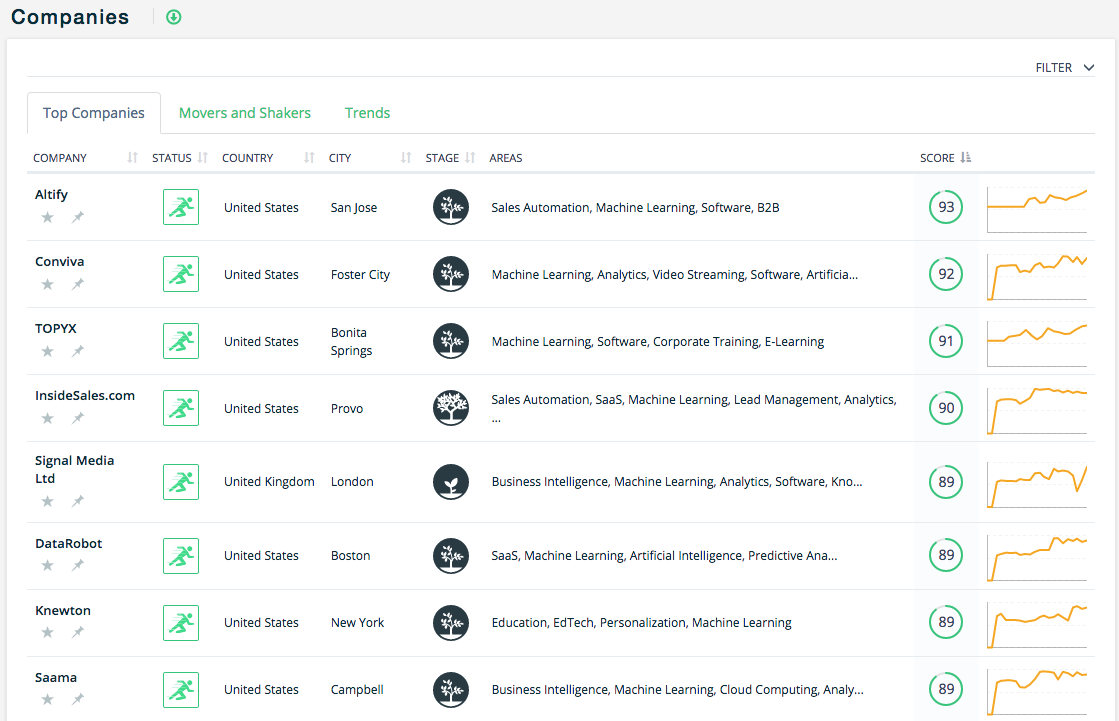The image size is (1119, 721).
Task: Pin the Altify company
Action: pyautogui.click(x=78, y=217)
